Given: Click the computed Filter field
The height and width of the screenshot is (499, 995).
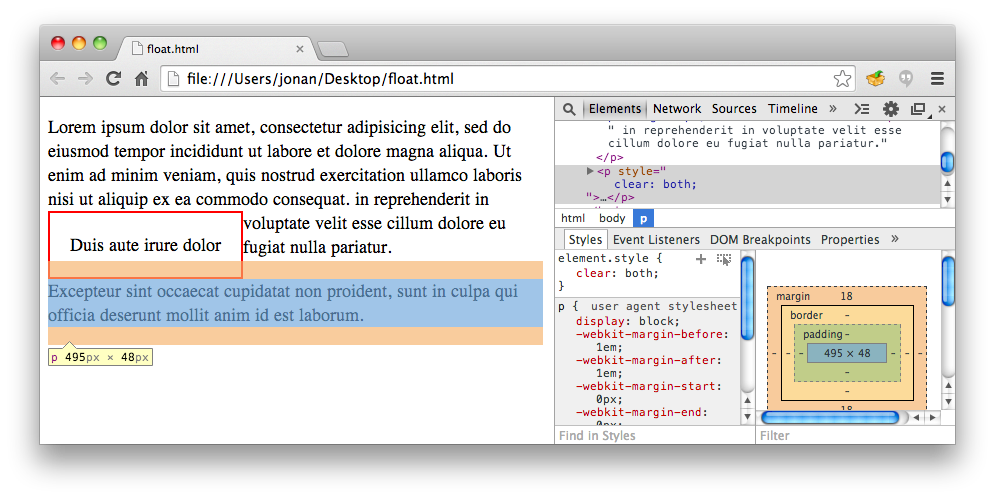Looking at the screenshot, I should [854, 436].
